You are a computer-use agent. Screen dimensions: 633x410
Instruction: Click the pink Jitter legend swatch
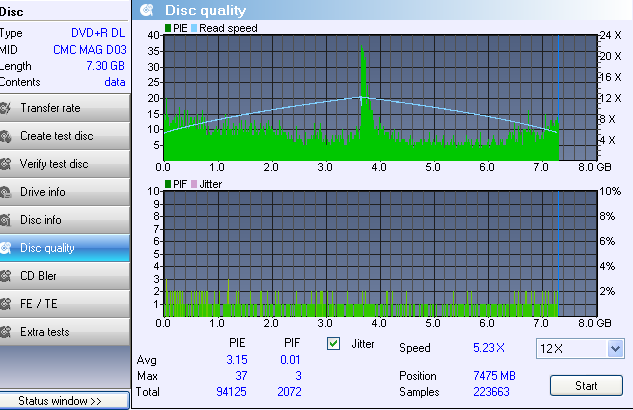point(194,185)
